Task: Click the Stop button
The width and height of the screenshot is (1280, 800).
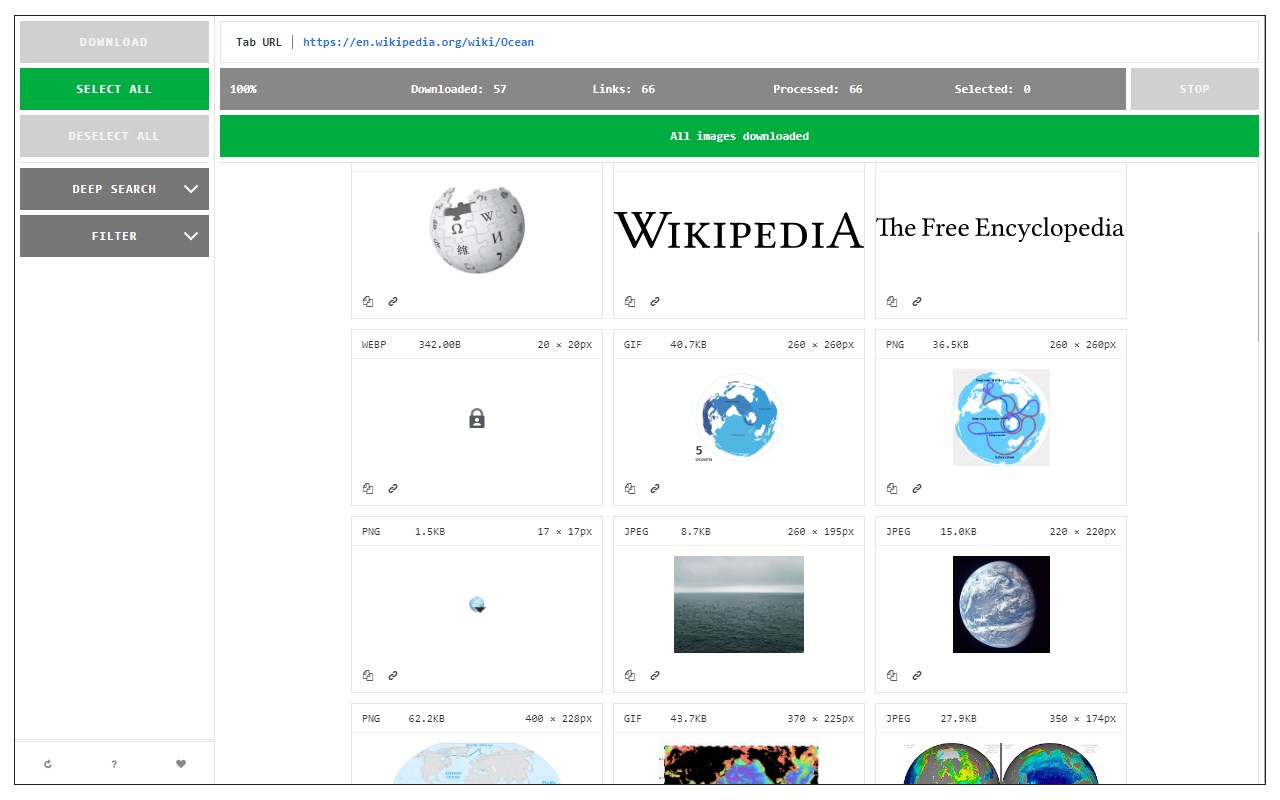Action: coord(1194,89)
